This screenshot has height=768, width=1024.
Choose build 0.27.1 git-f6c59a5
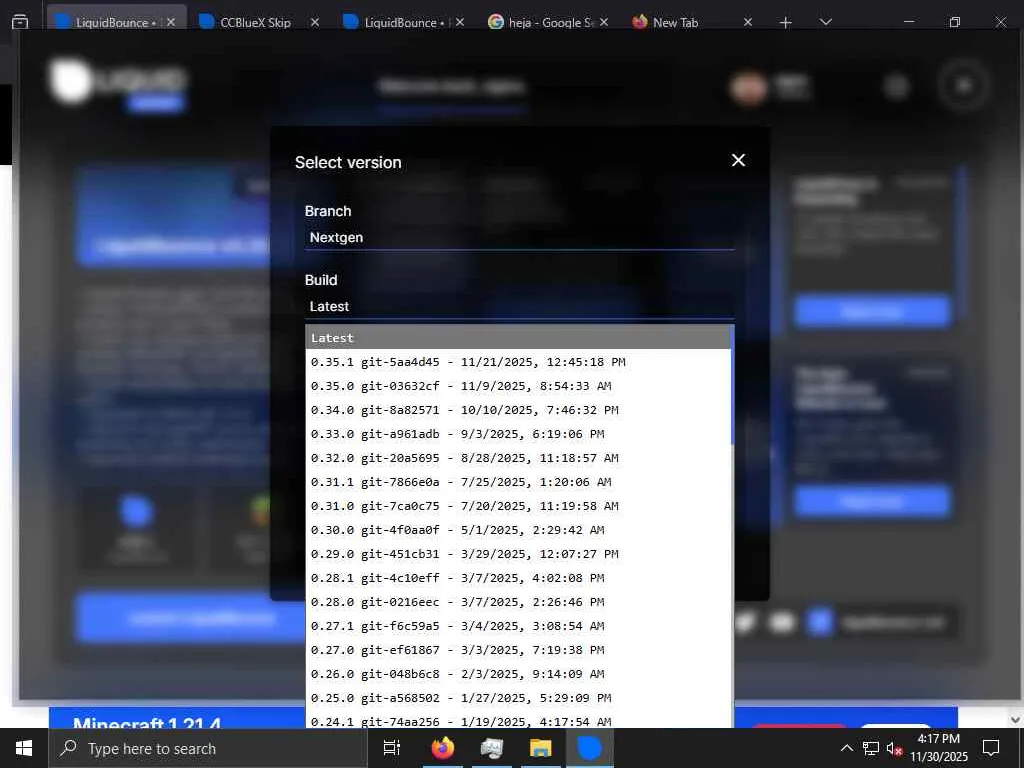[x=518, y=626]
